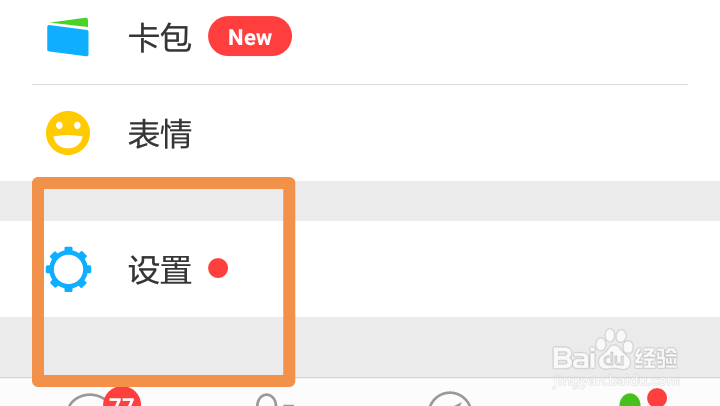
Task: Click the red New badge
Action: pyautogui.click(x=250, y=36)
